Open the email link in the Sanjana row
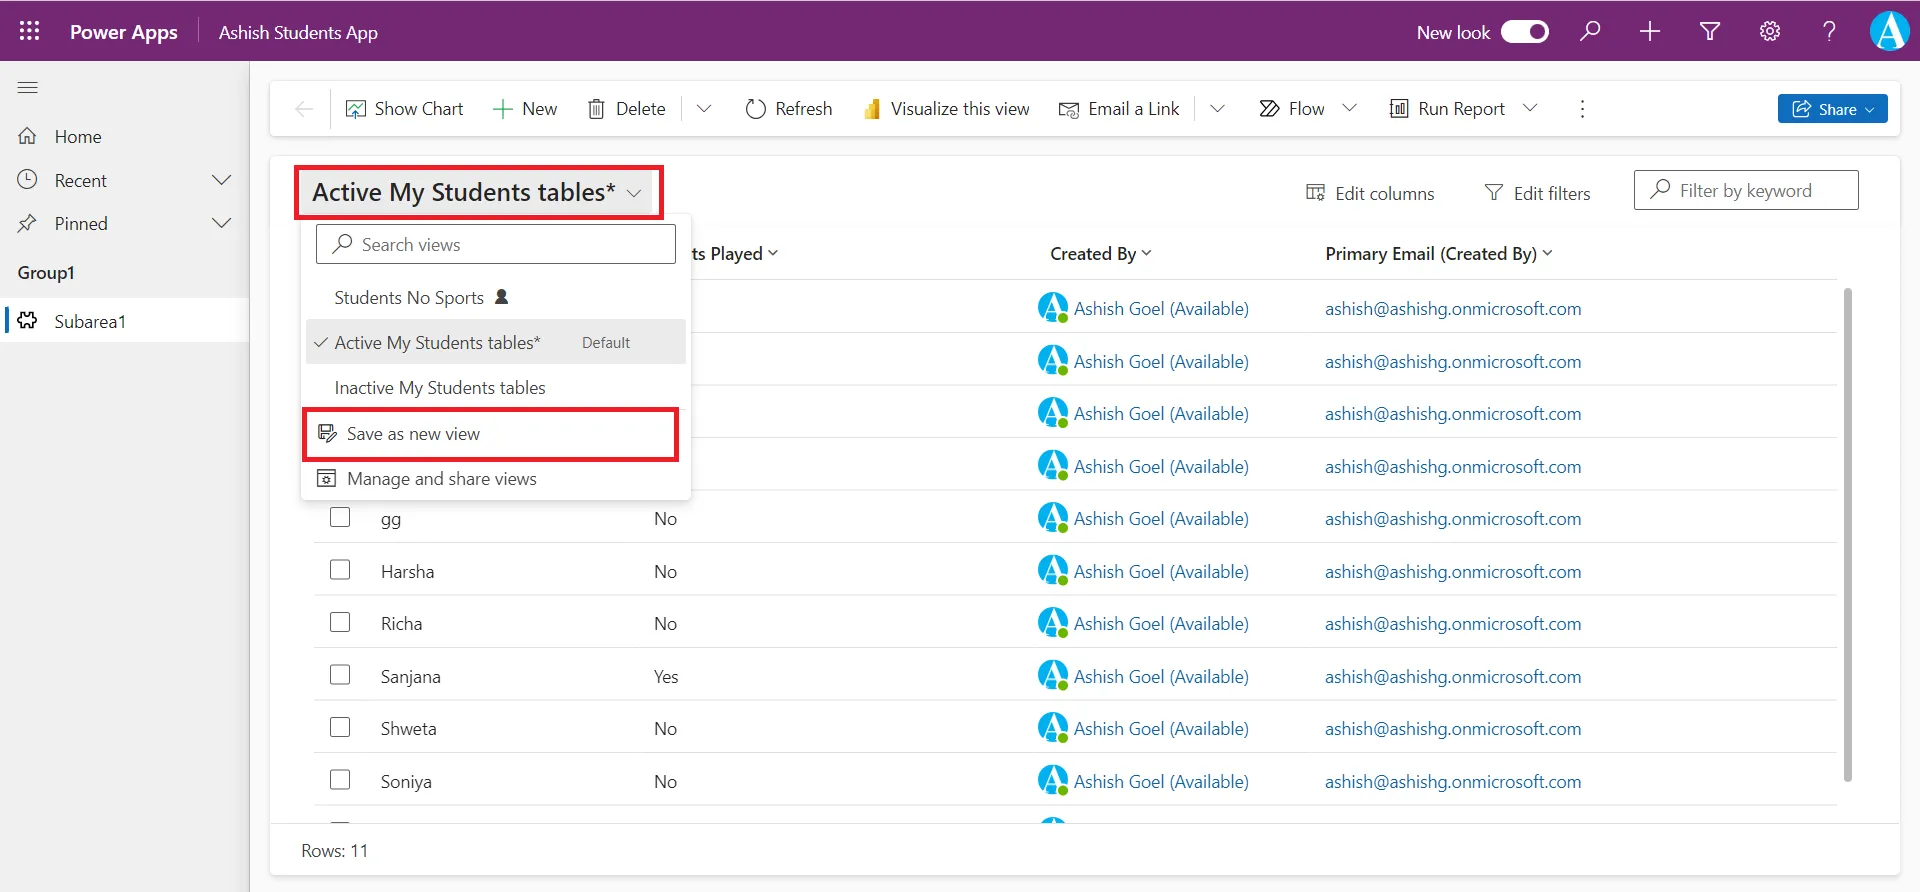 coord(1453,676)
